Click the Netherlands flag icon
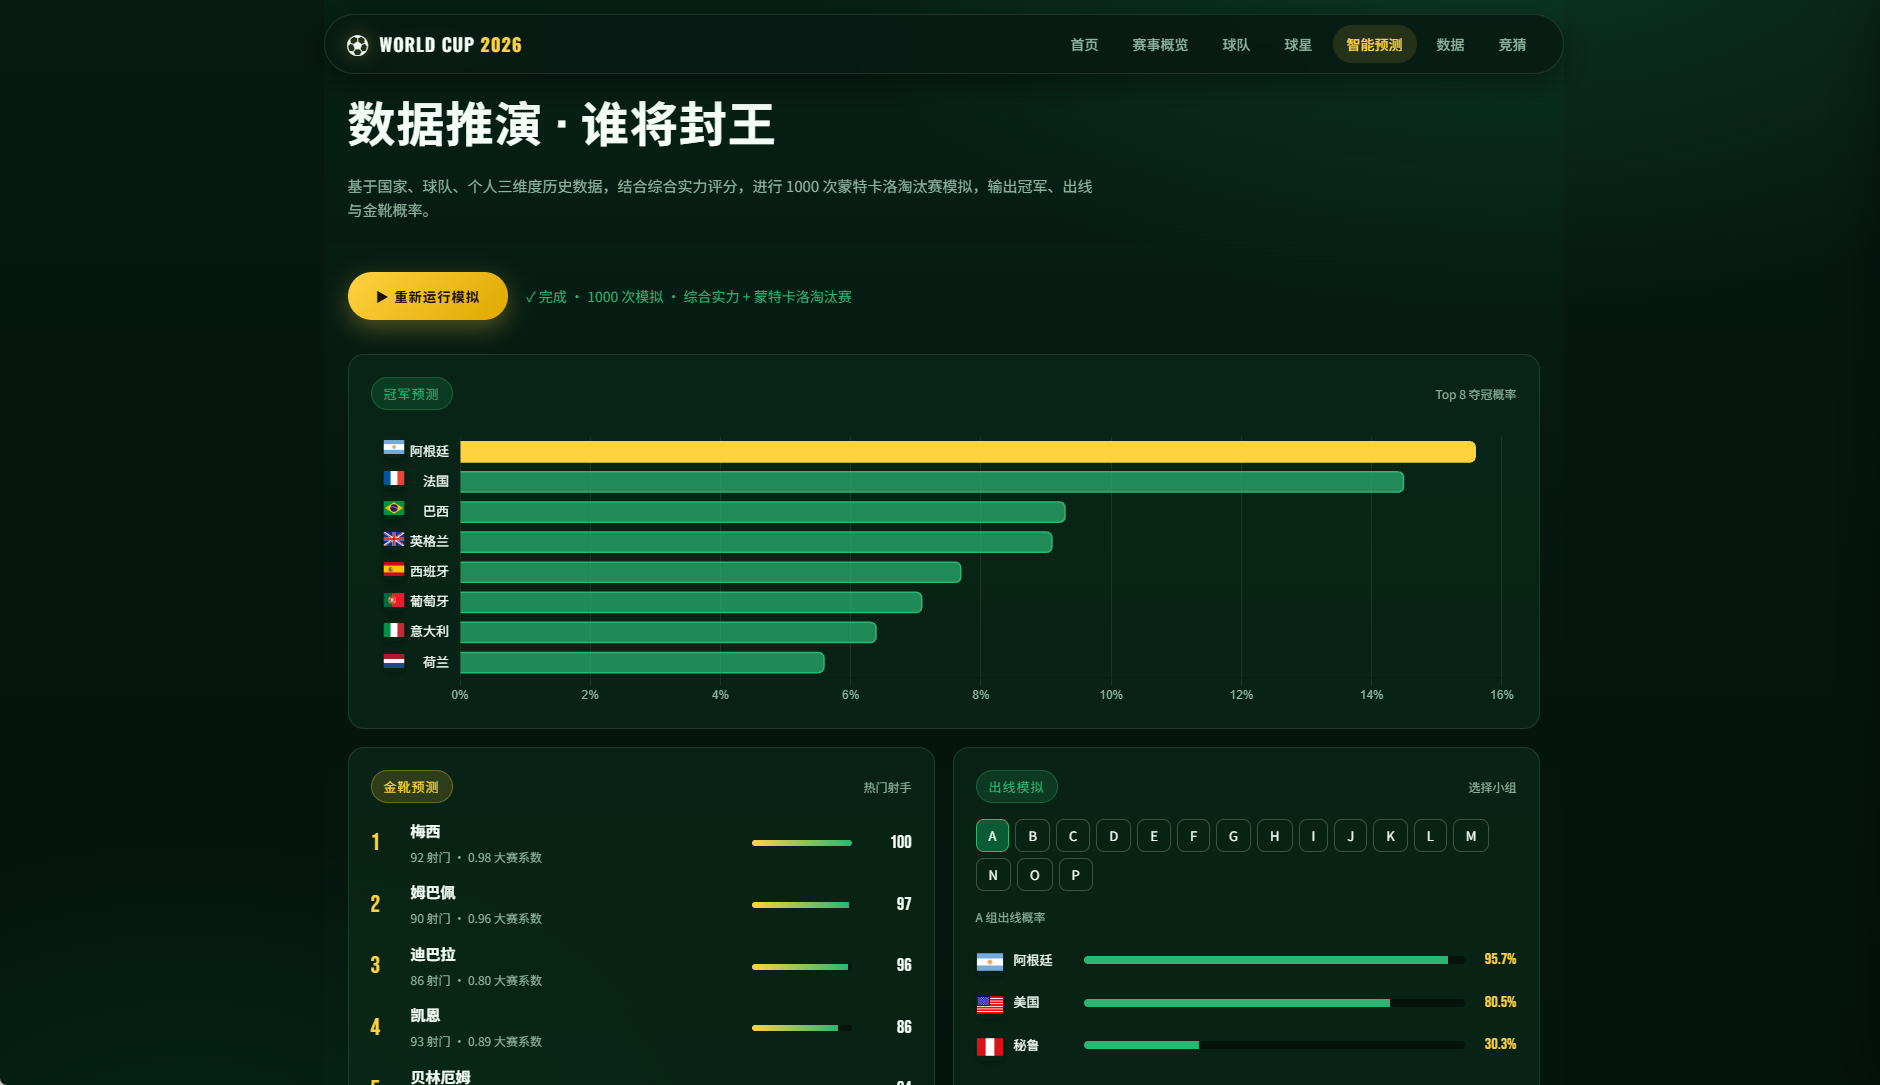 pos(394,661)
